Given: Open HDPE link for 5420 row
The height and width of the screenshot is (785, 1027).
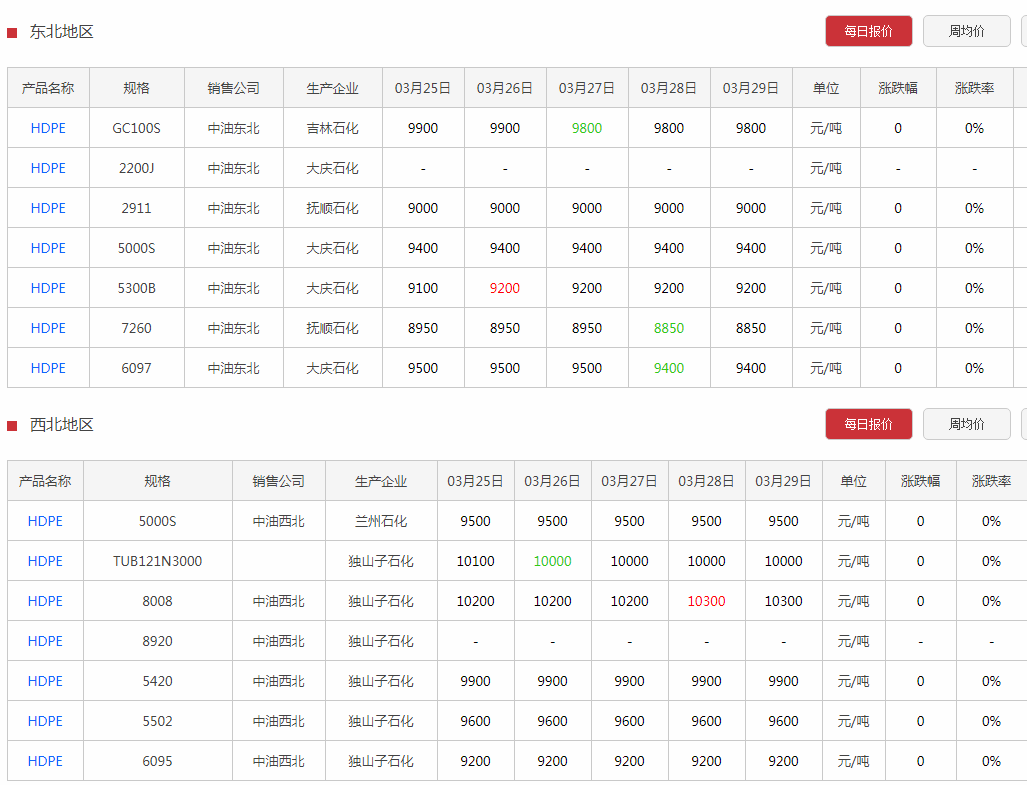Looking at the screenshot, I should (x=45, y=681).
